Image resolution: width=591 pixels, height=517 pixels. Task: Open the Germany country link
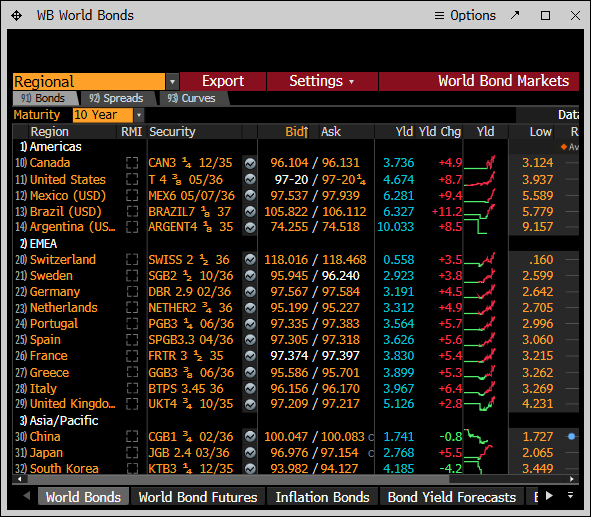(55, 292)
